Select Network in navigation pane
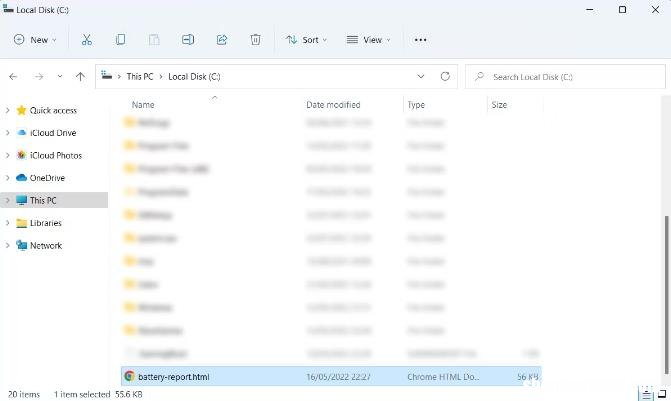This screenshot has width=671, height=401. pos(46,246)
